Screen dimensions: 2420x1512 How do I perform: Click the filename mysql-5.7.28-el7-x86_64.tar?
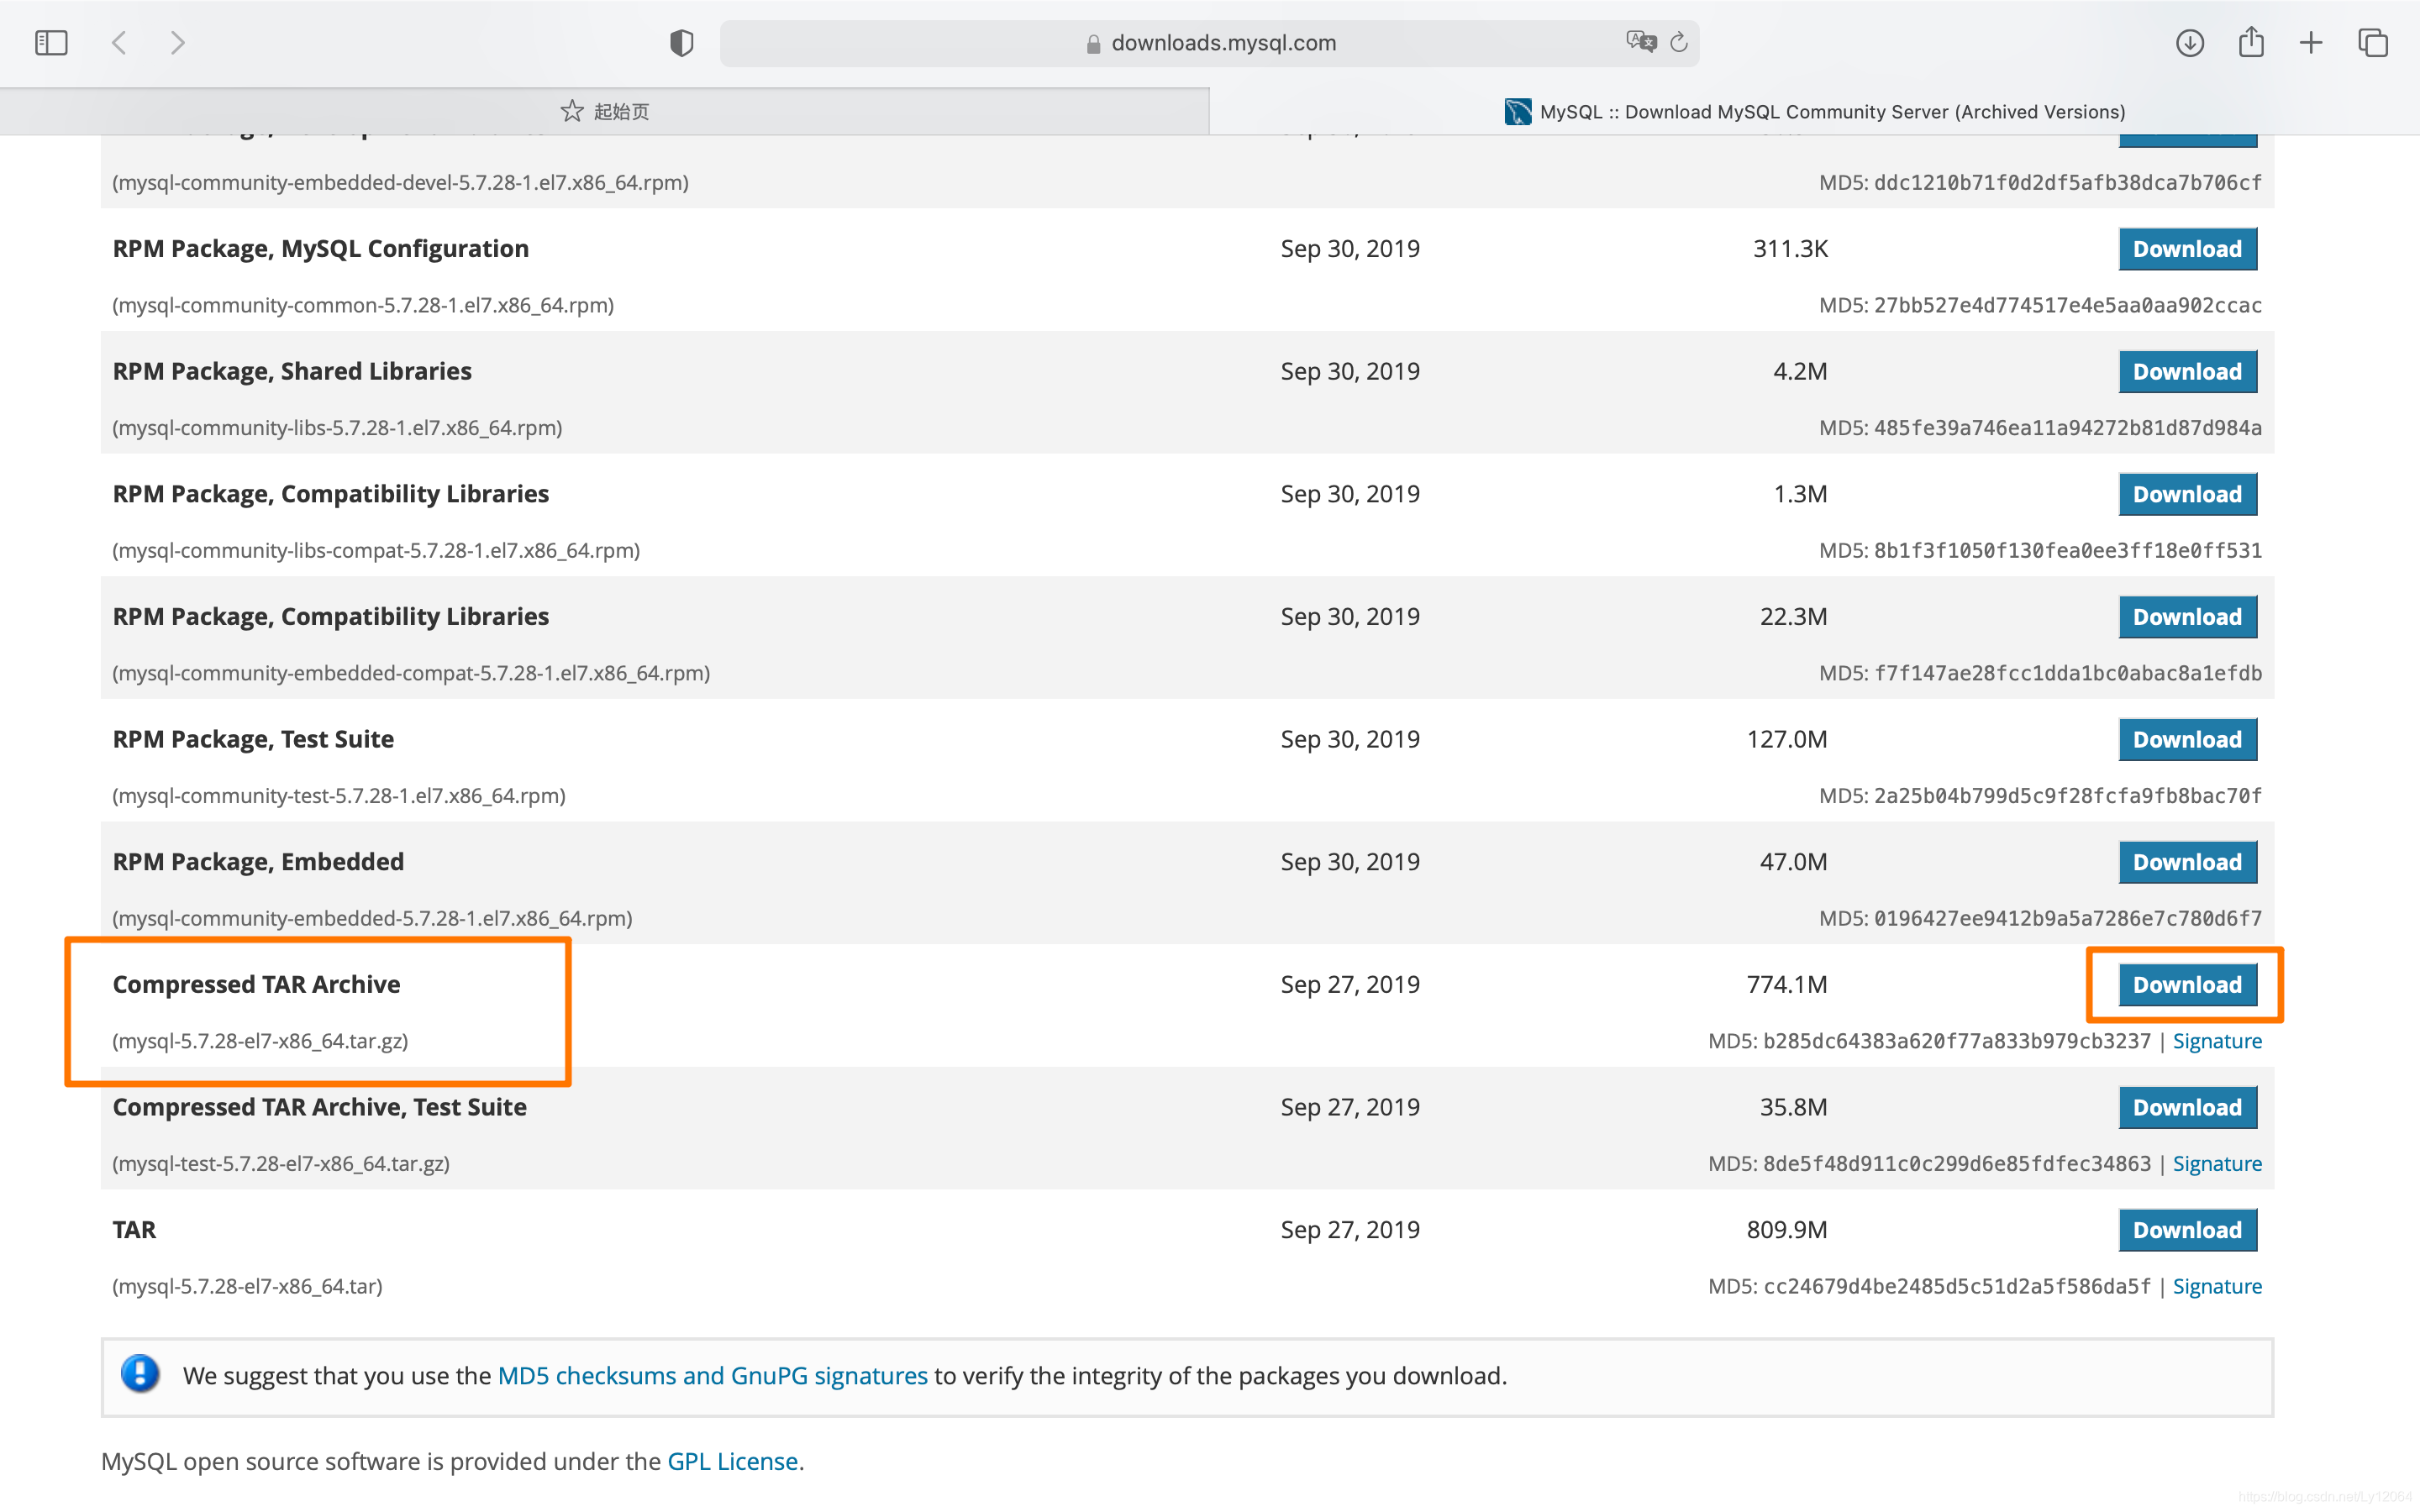tap(247, 1286)
